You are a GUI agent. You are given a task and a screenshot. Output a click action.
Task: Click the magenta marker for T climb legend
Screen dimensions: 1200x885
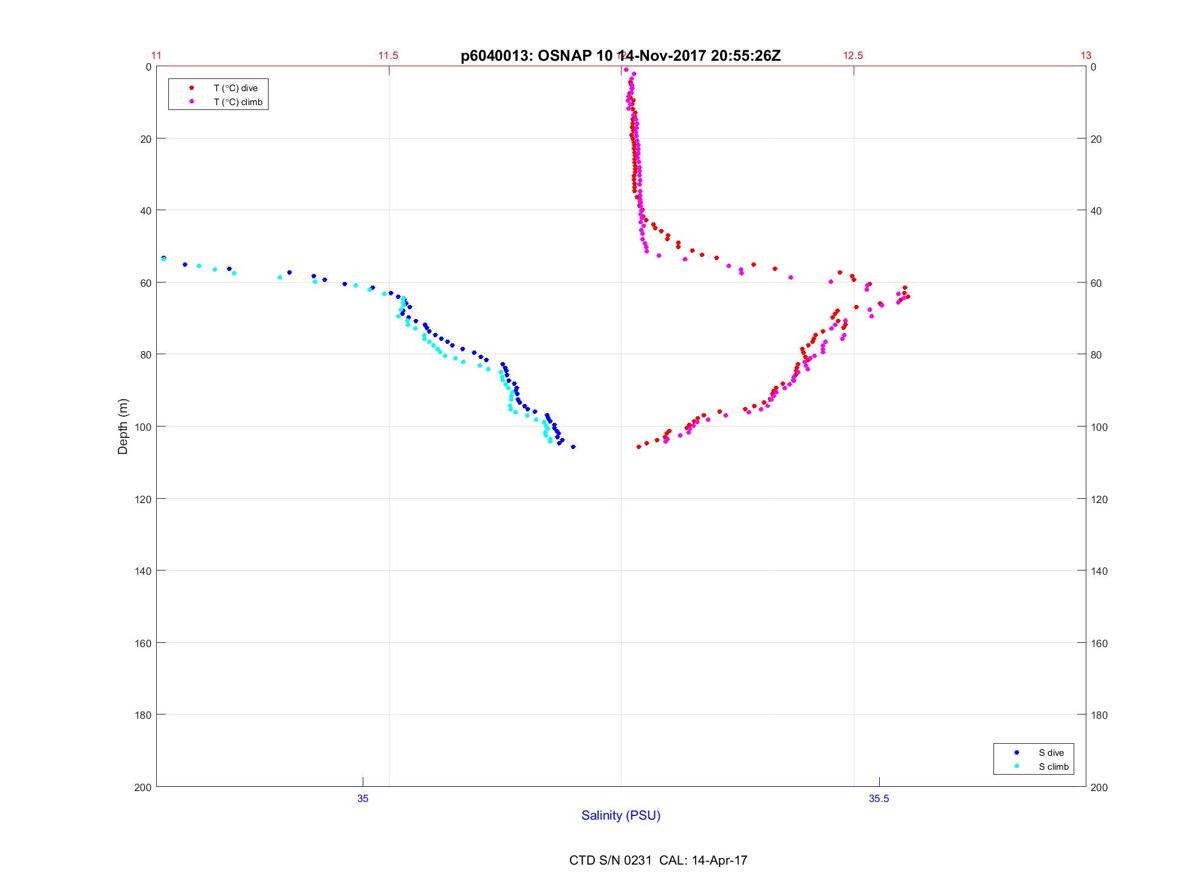click(190, 102)
